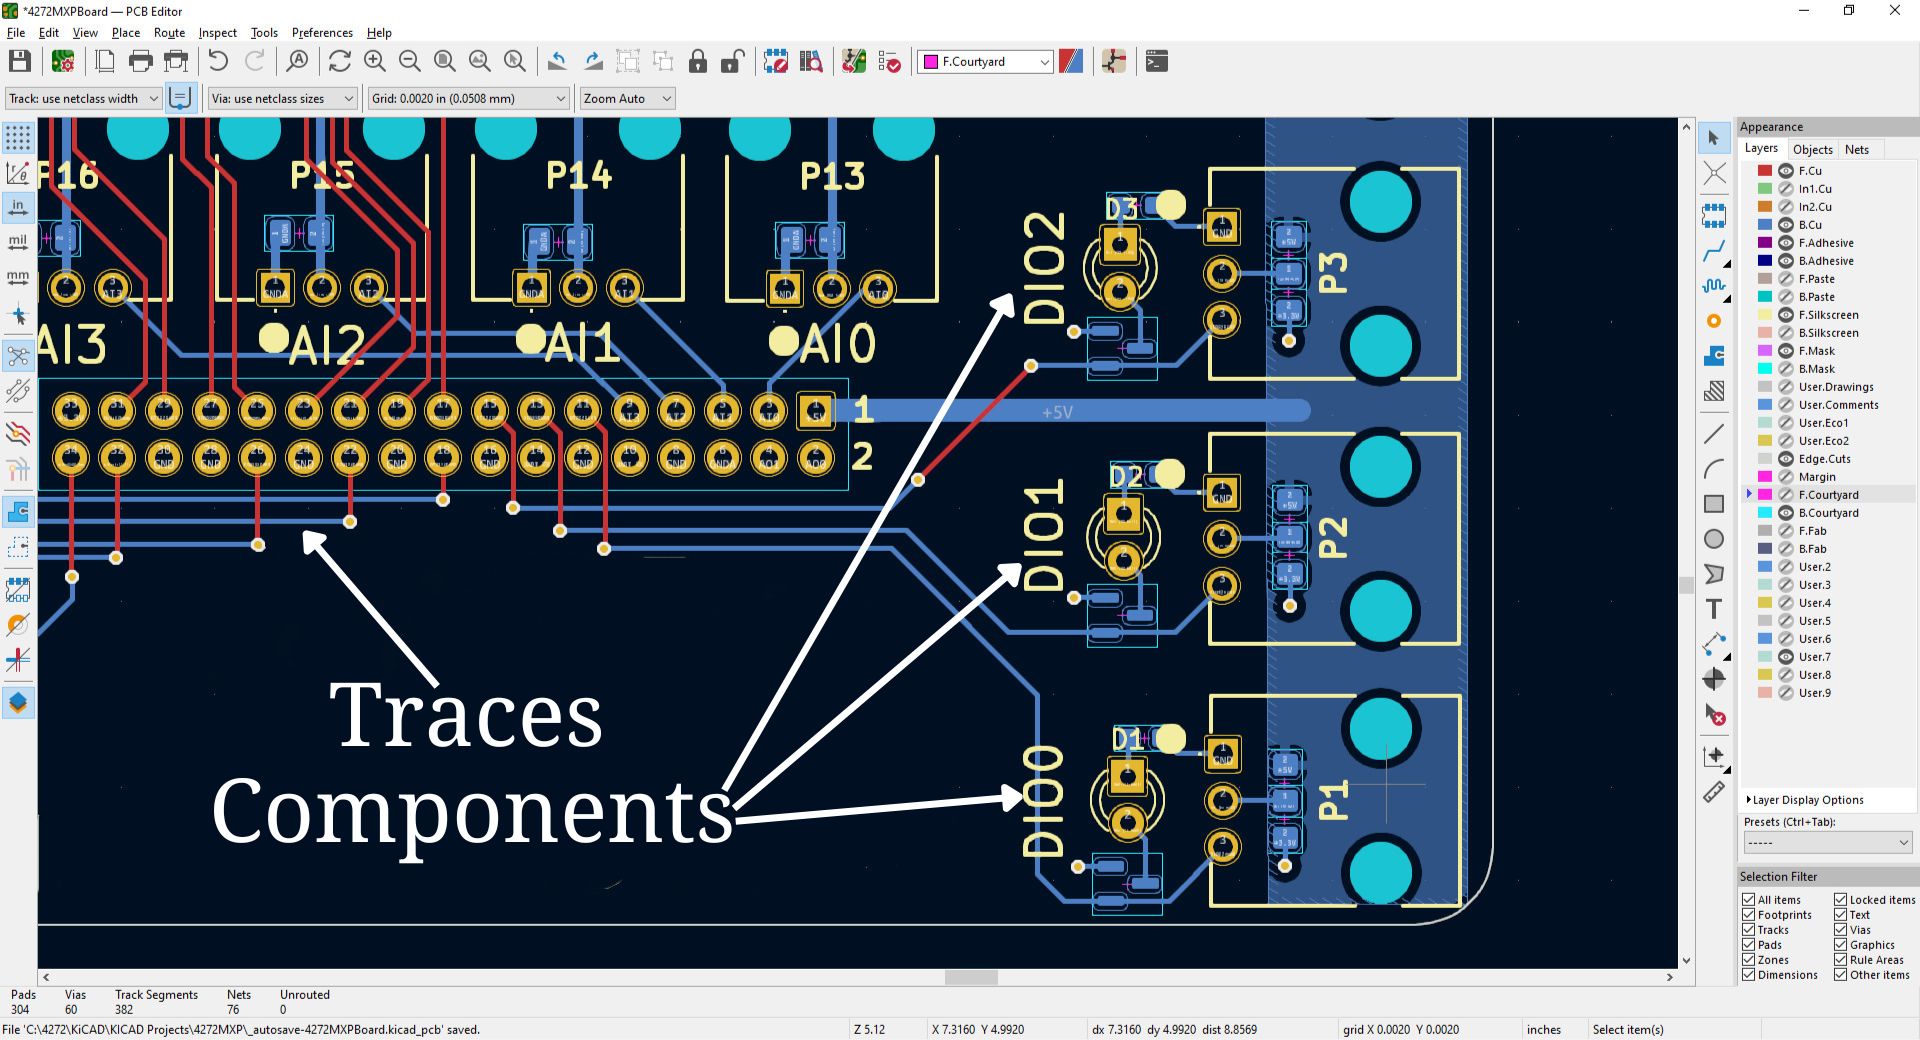Select the Add Filled Zone tool

1714,355
